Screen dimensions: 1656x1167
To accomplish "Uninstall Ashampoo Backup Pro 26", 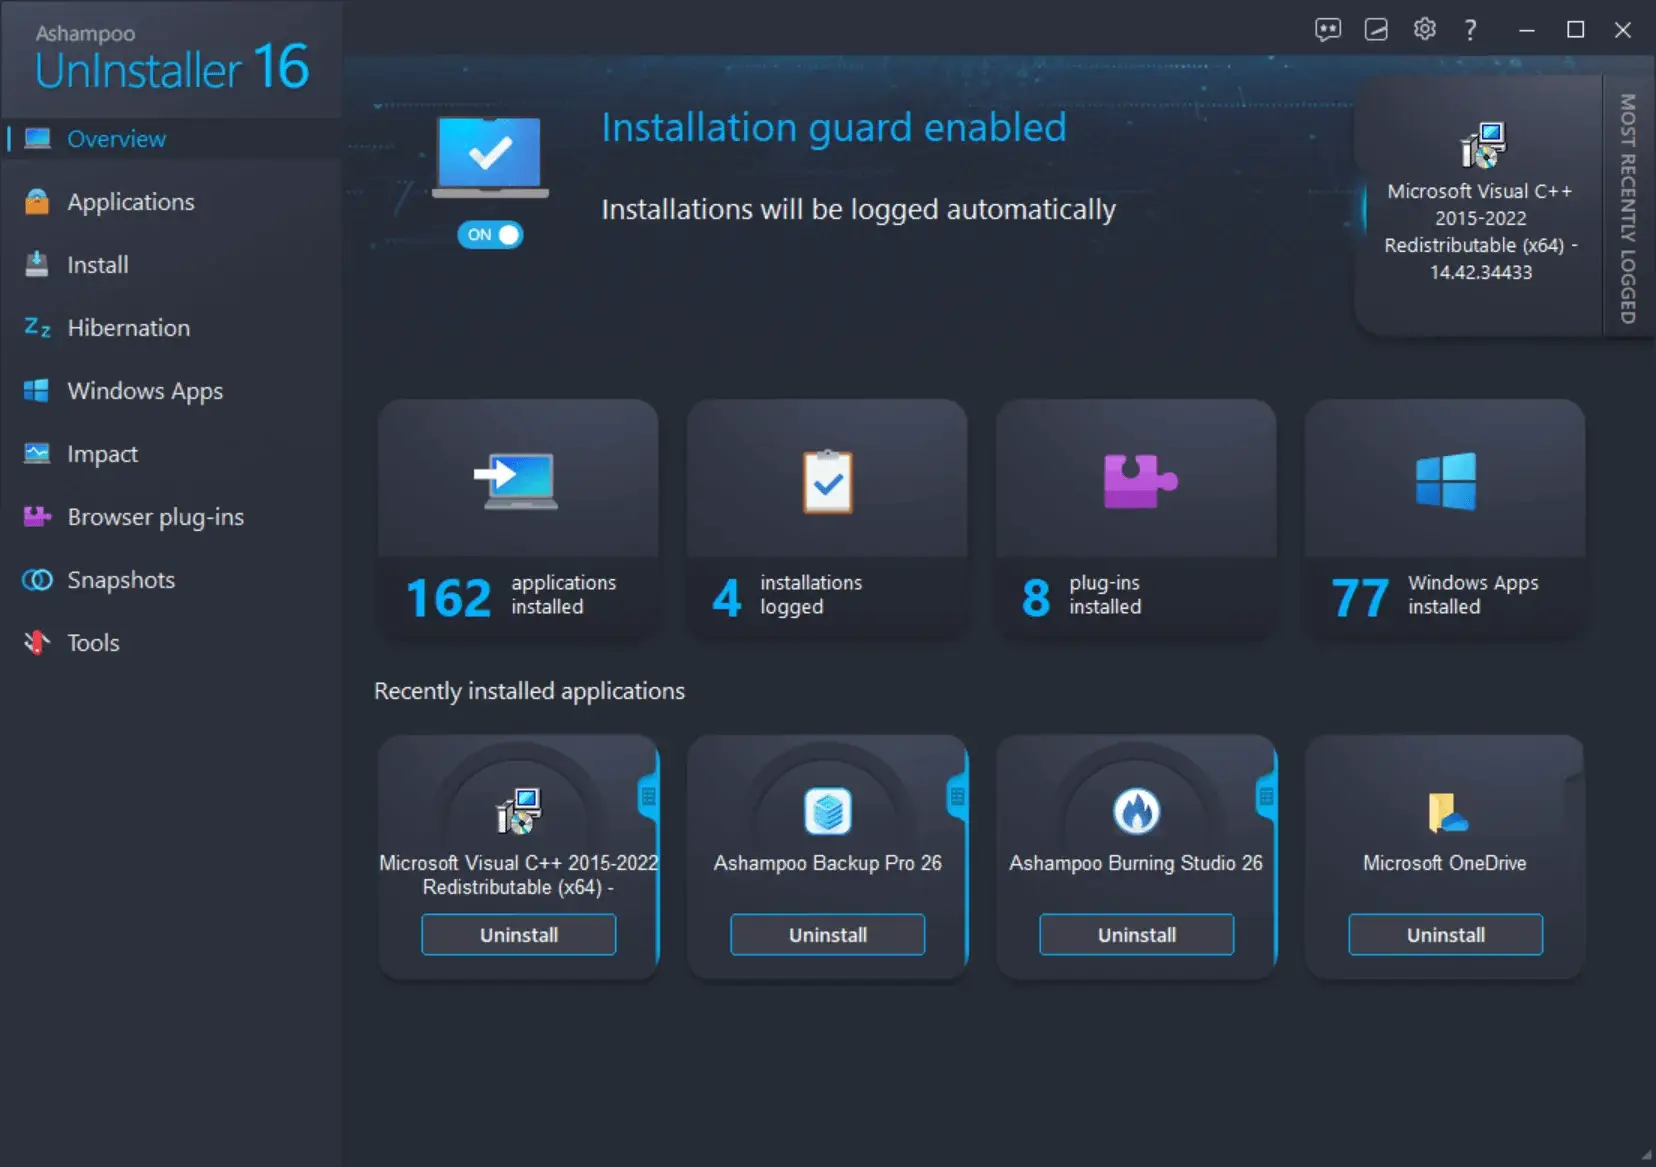I will [x=827, y=935].
